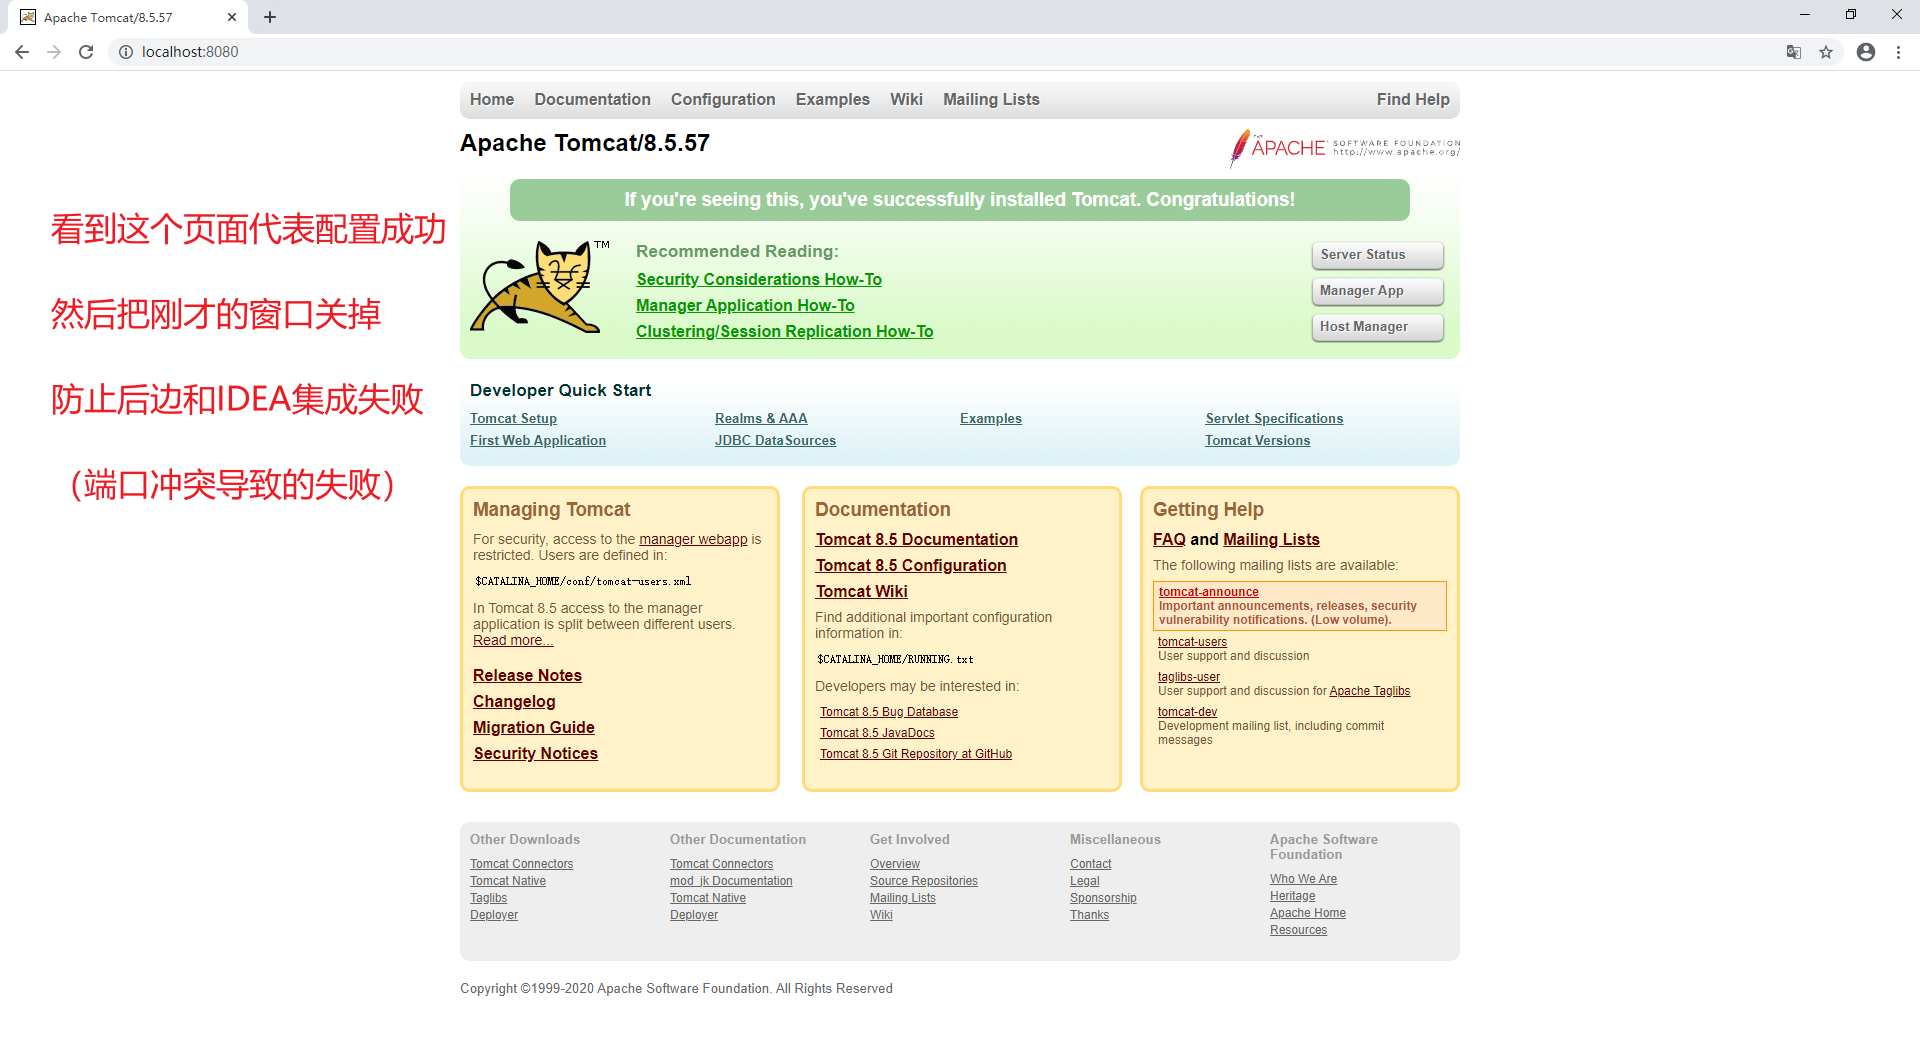
Task: Open the Servlet Specifications link
Action: click(1274, 419)
